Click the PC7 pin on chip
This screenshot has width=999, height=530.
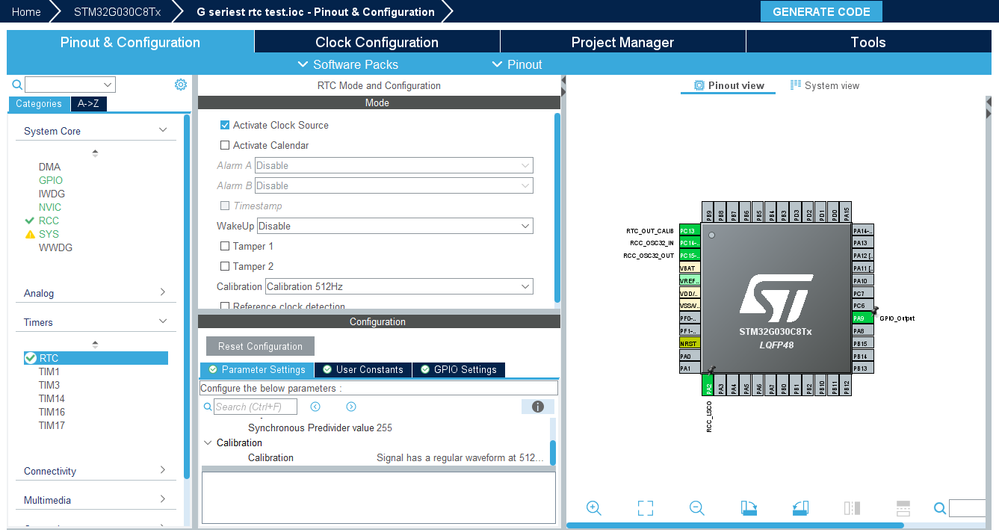pos(863,293)
